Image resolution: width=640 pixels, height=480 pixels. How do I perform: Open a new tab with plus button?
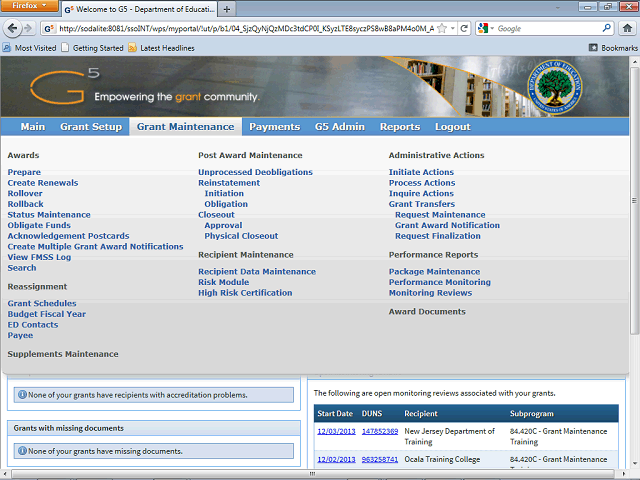coord(227,8)
